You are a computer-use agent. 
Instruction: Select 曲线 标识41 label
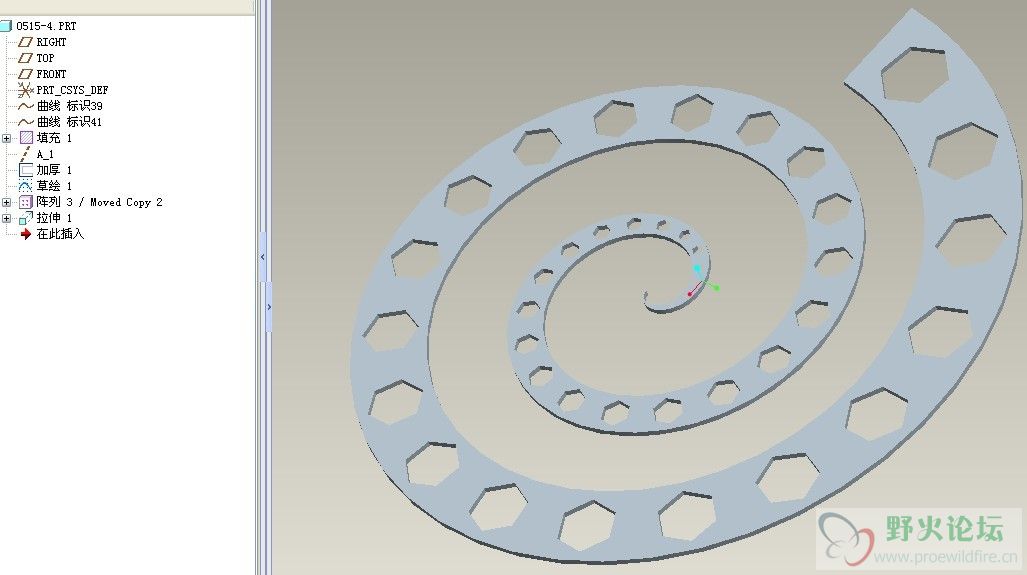pos(69,122)
